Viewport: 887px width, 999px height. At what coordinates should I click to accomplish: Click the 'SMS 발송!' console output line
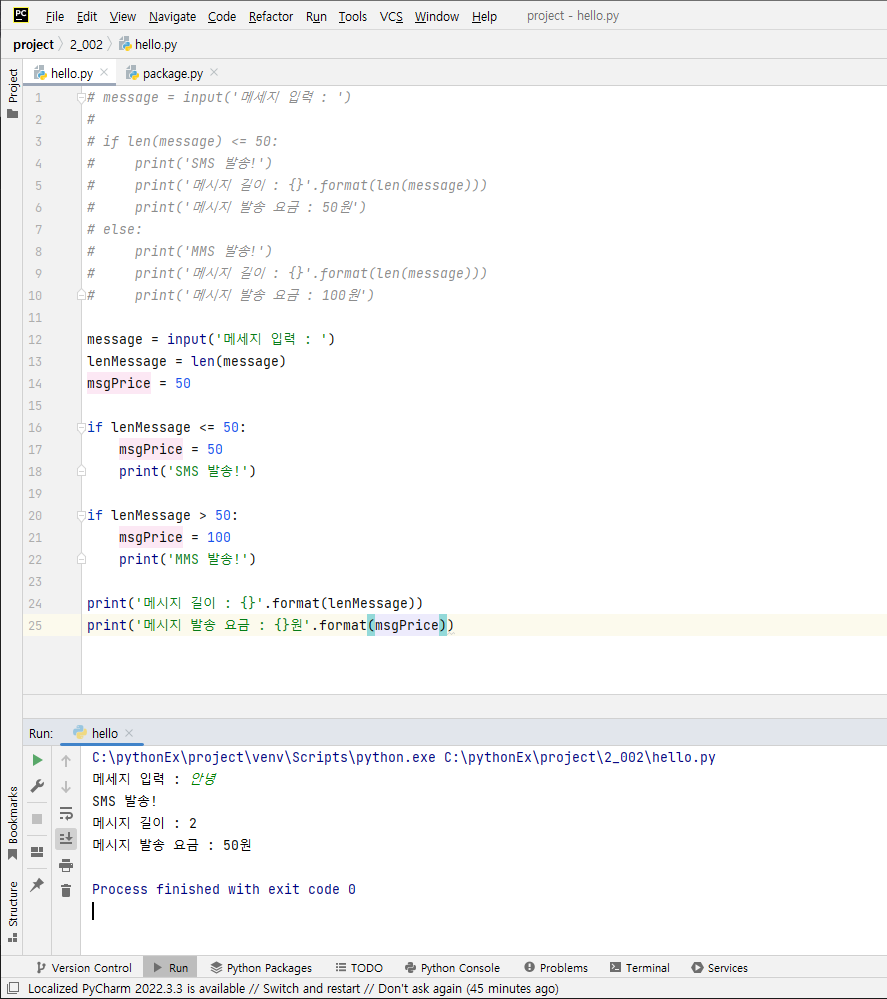click(124, 801)
